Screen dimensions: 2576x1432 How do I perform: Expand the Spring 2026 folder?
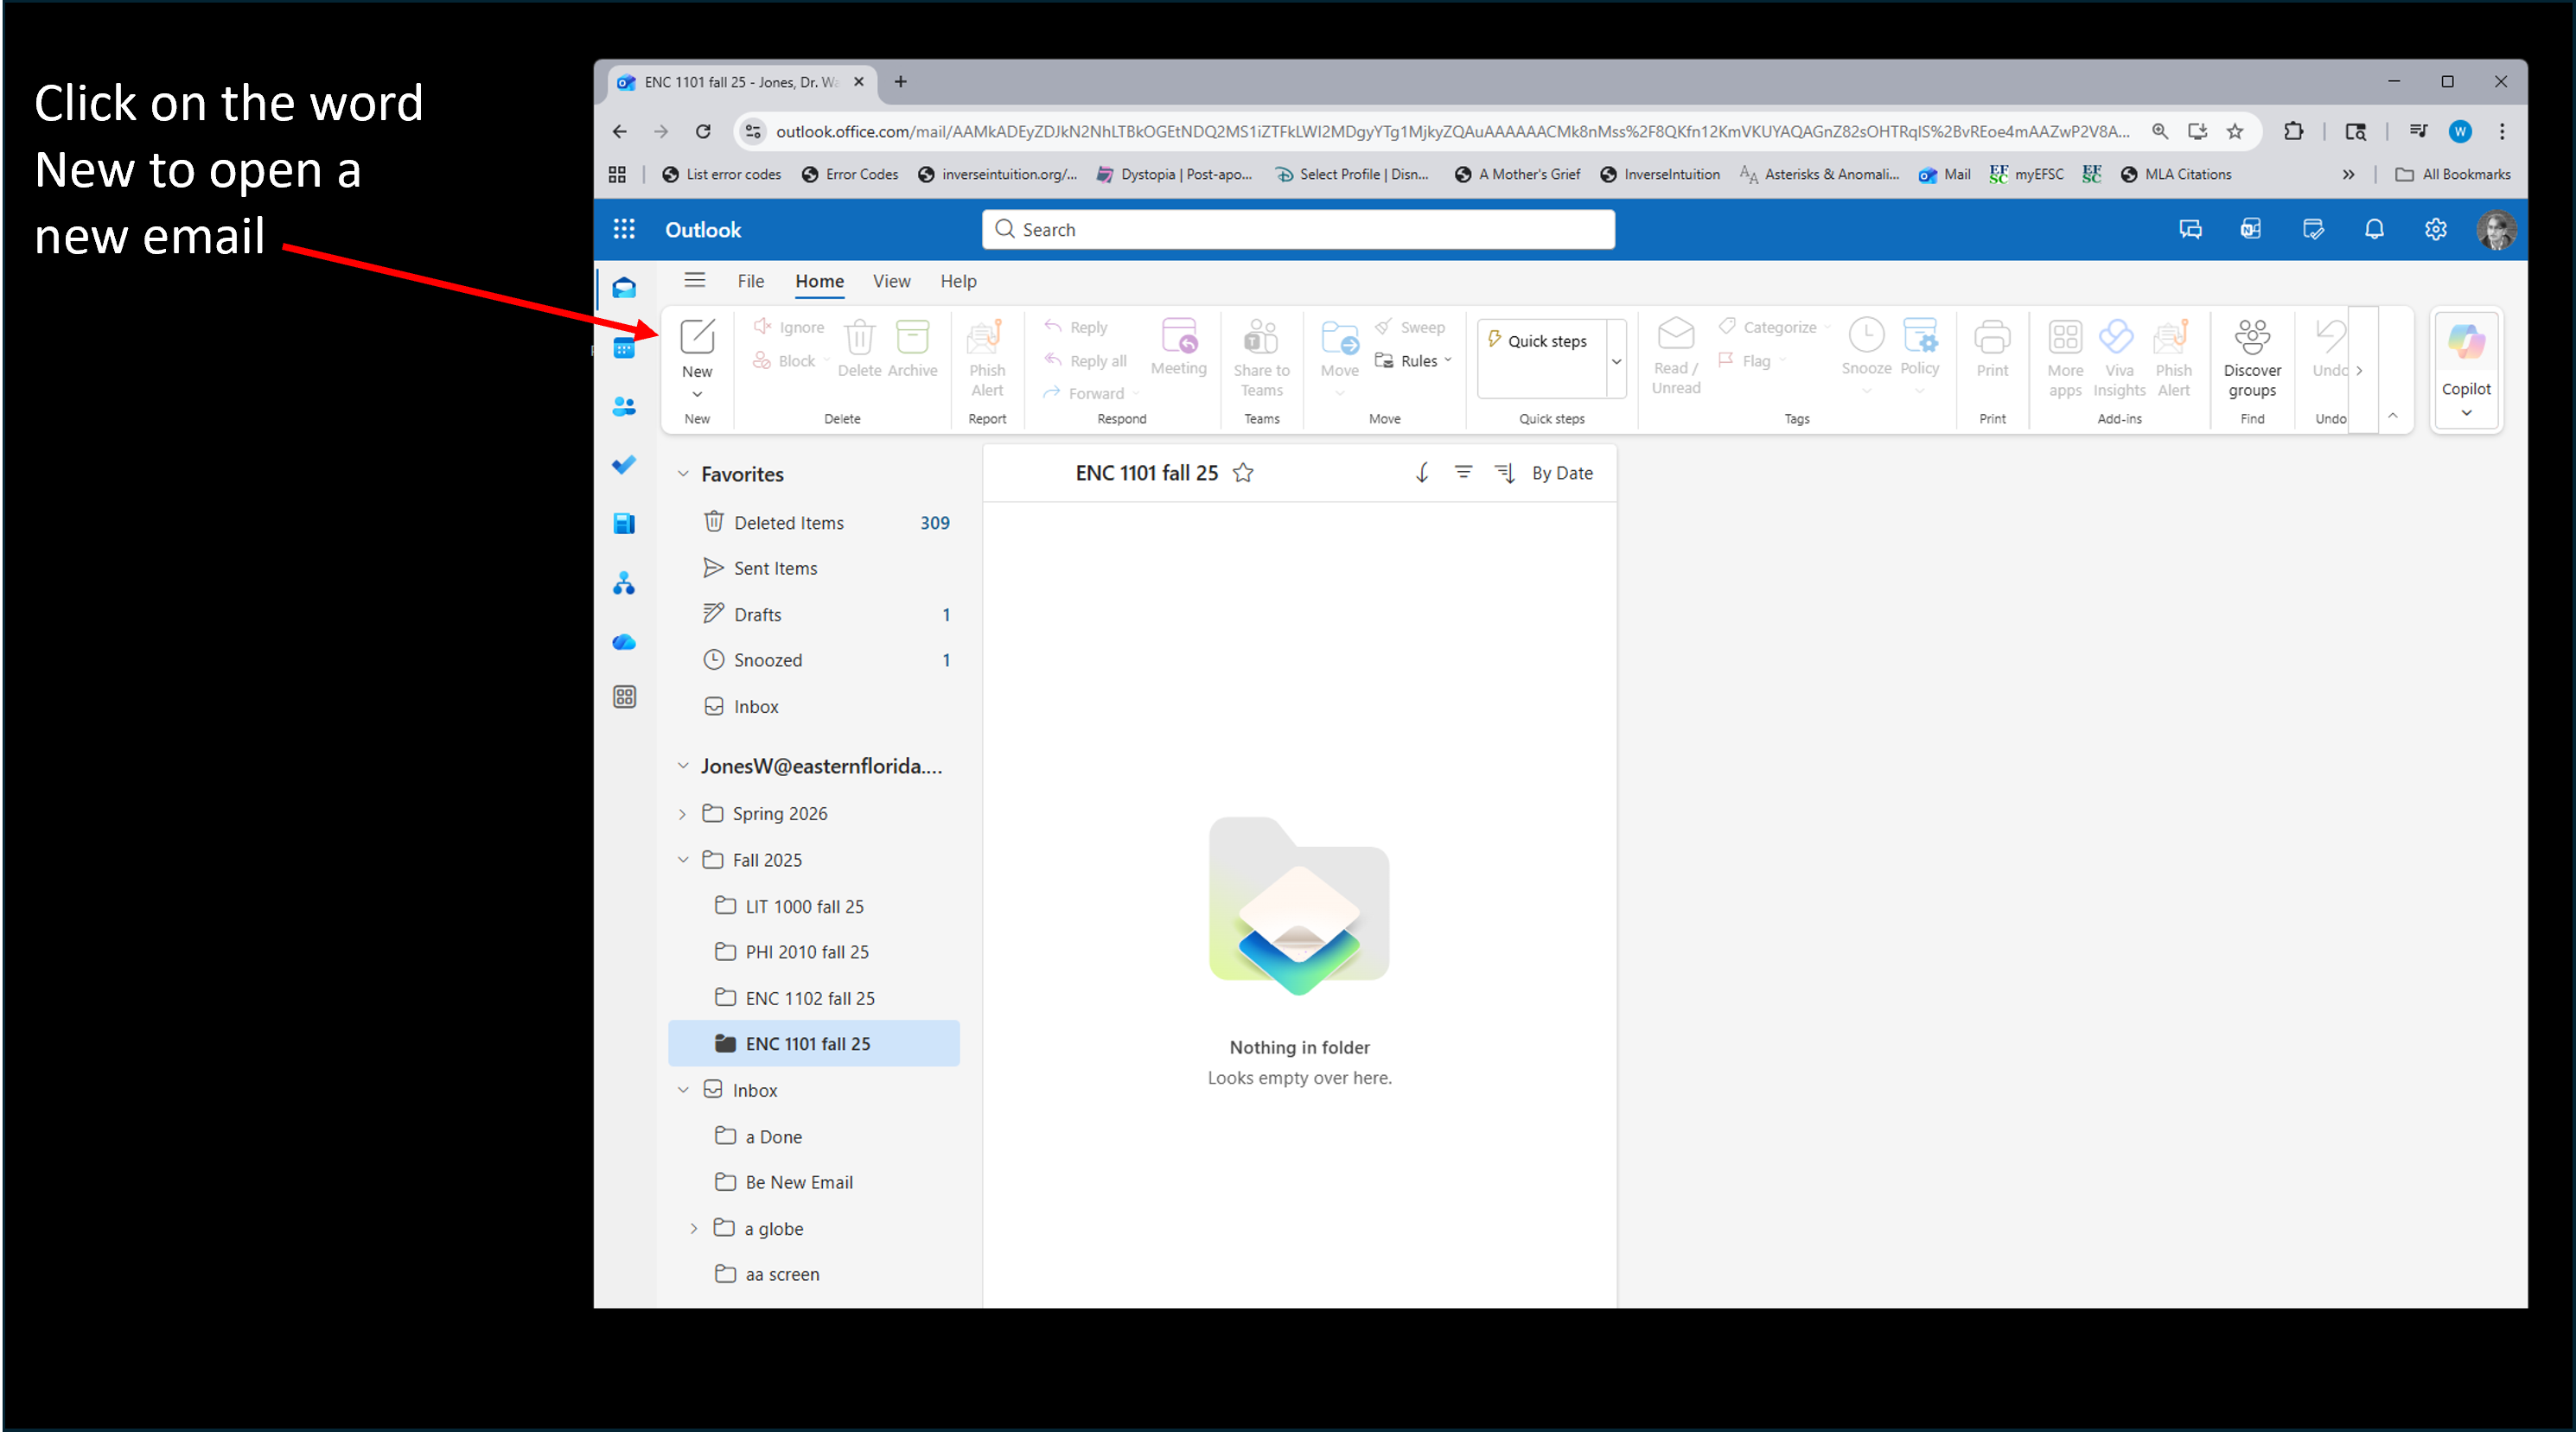coord(683,814)
